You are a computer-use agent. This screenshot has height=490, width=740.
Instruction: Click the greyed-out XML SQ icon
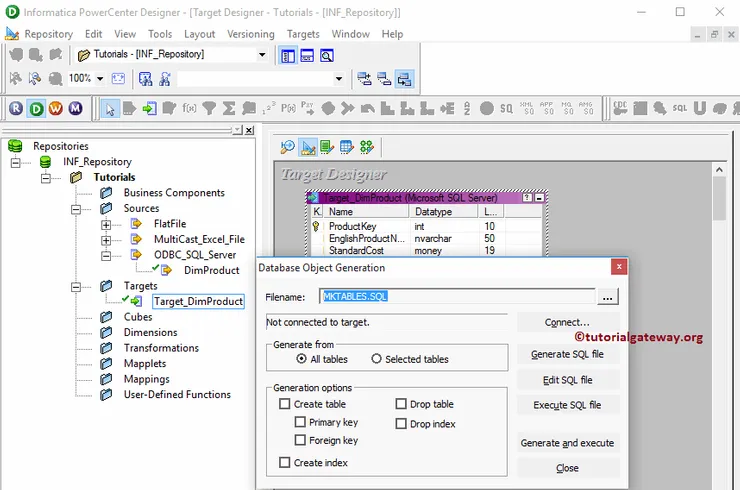point(527,109)
